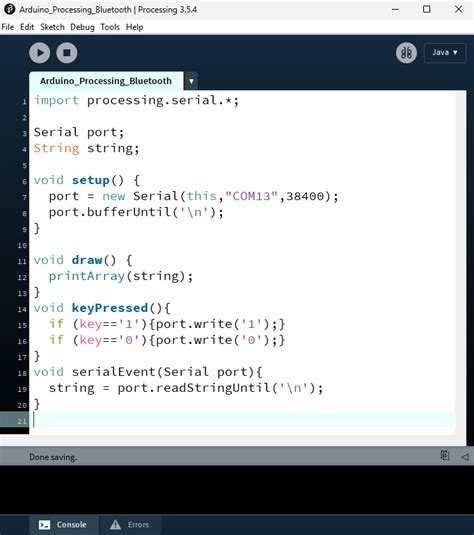The width and height of the screenshot is (474, 535).
Task: Click the 'Done saving.' status message
Action: (53, 457)
